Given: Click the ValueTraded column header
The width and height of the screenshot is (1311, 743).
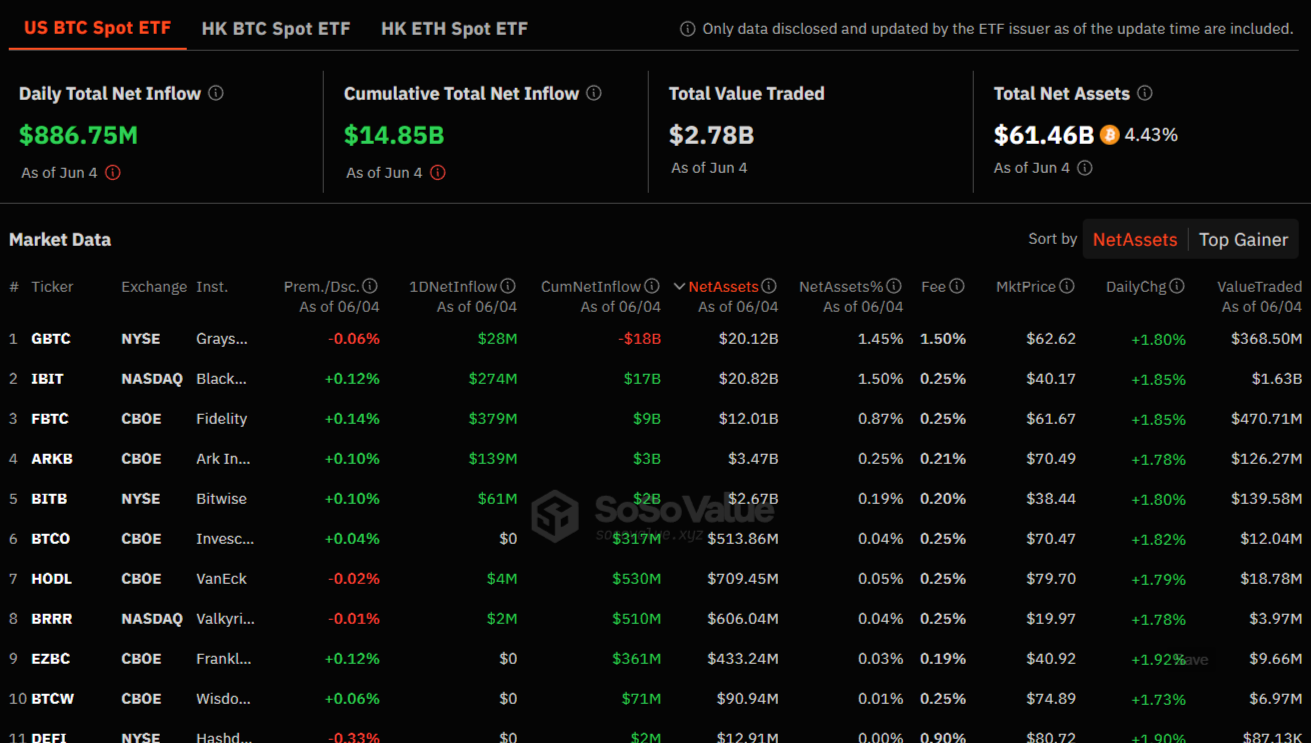Looking at the screenshot, I should (x=1259, y=287).
